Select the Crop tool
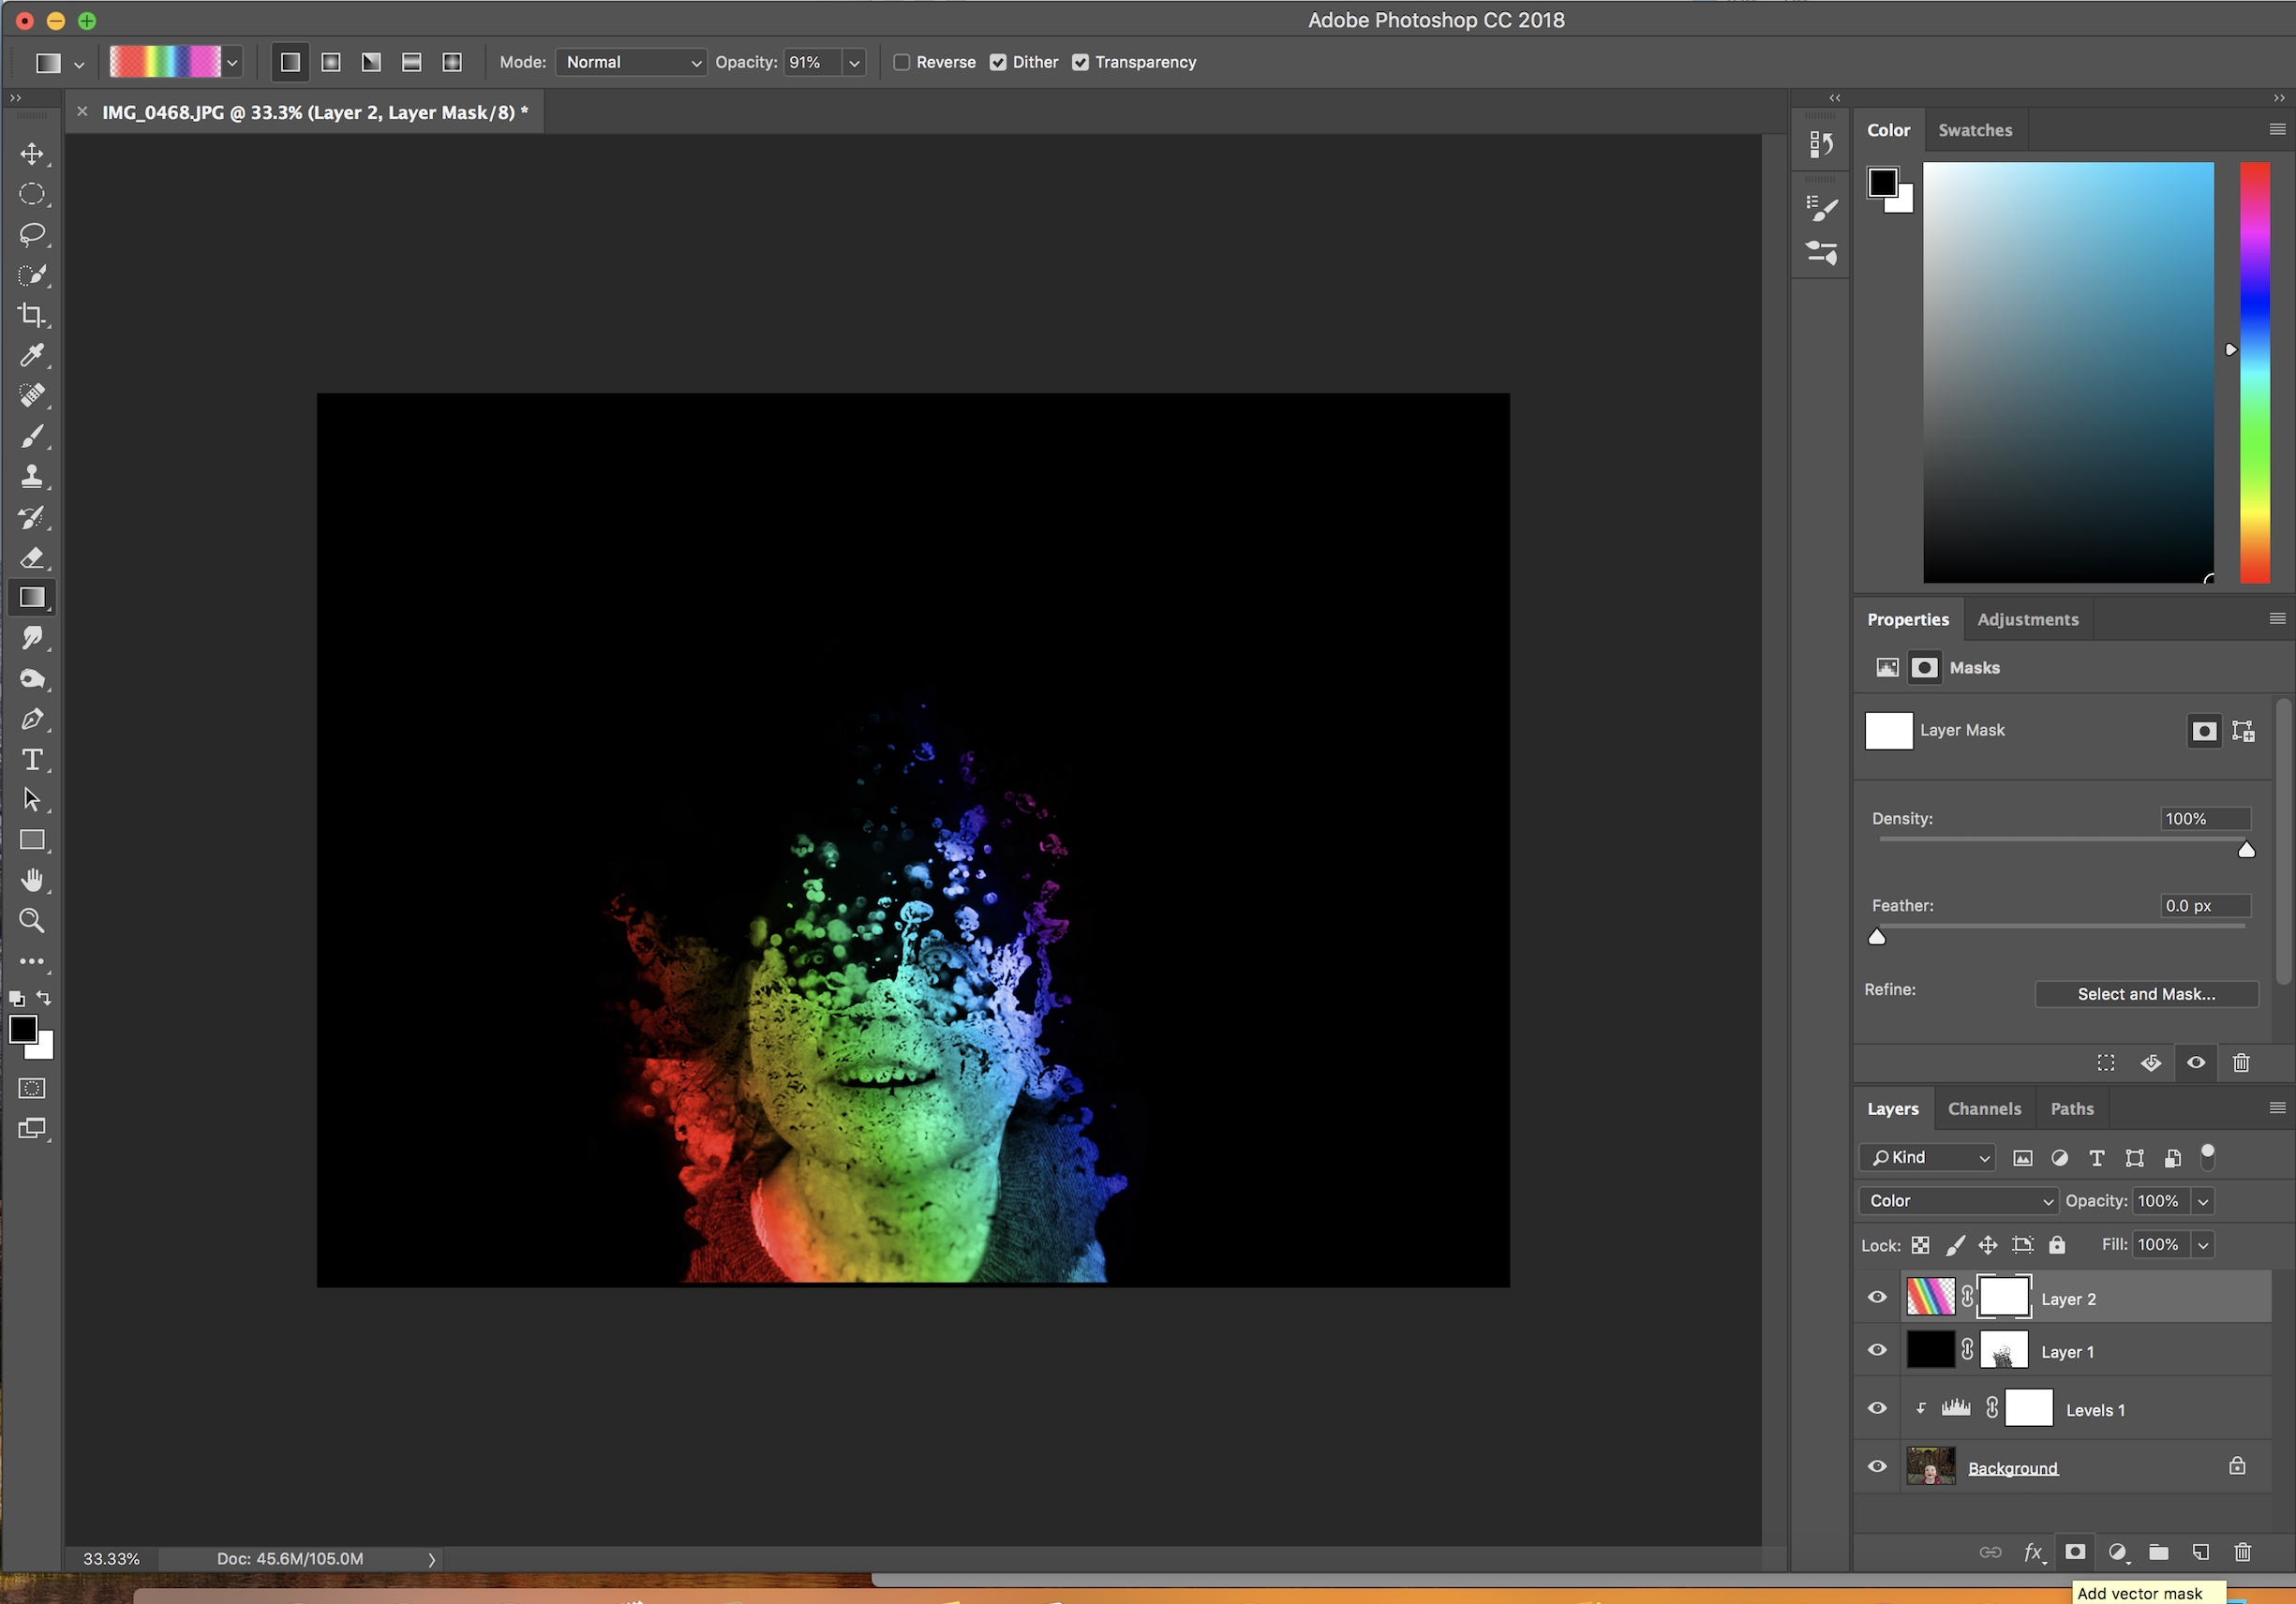This screenshot has width=2296, height=1604. click(x=32, y=315)
